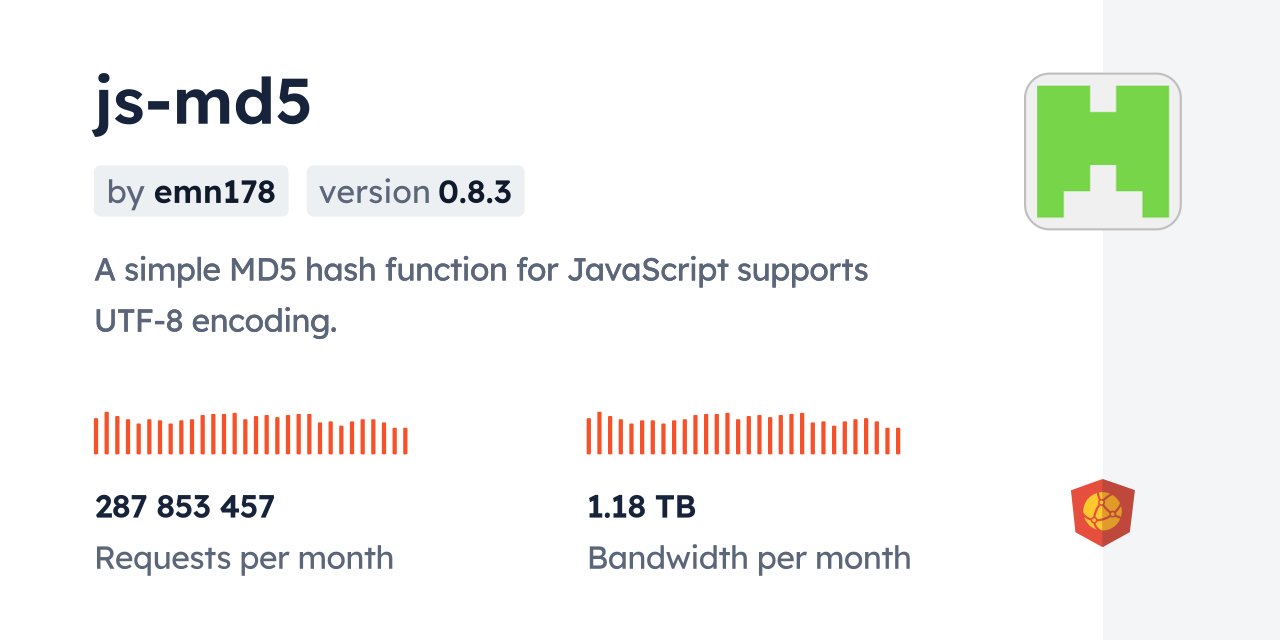
Task: Click the middle of the bandwidth bar chart
Action: pos(743,434)
